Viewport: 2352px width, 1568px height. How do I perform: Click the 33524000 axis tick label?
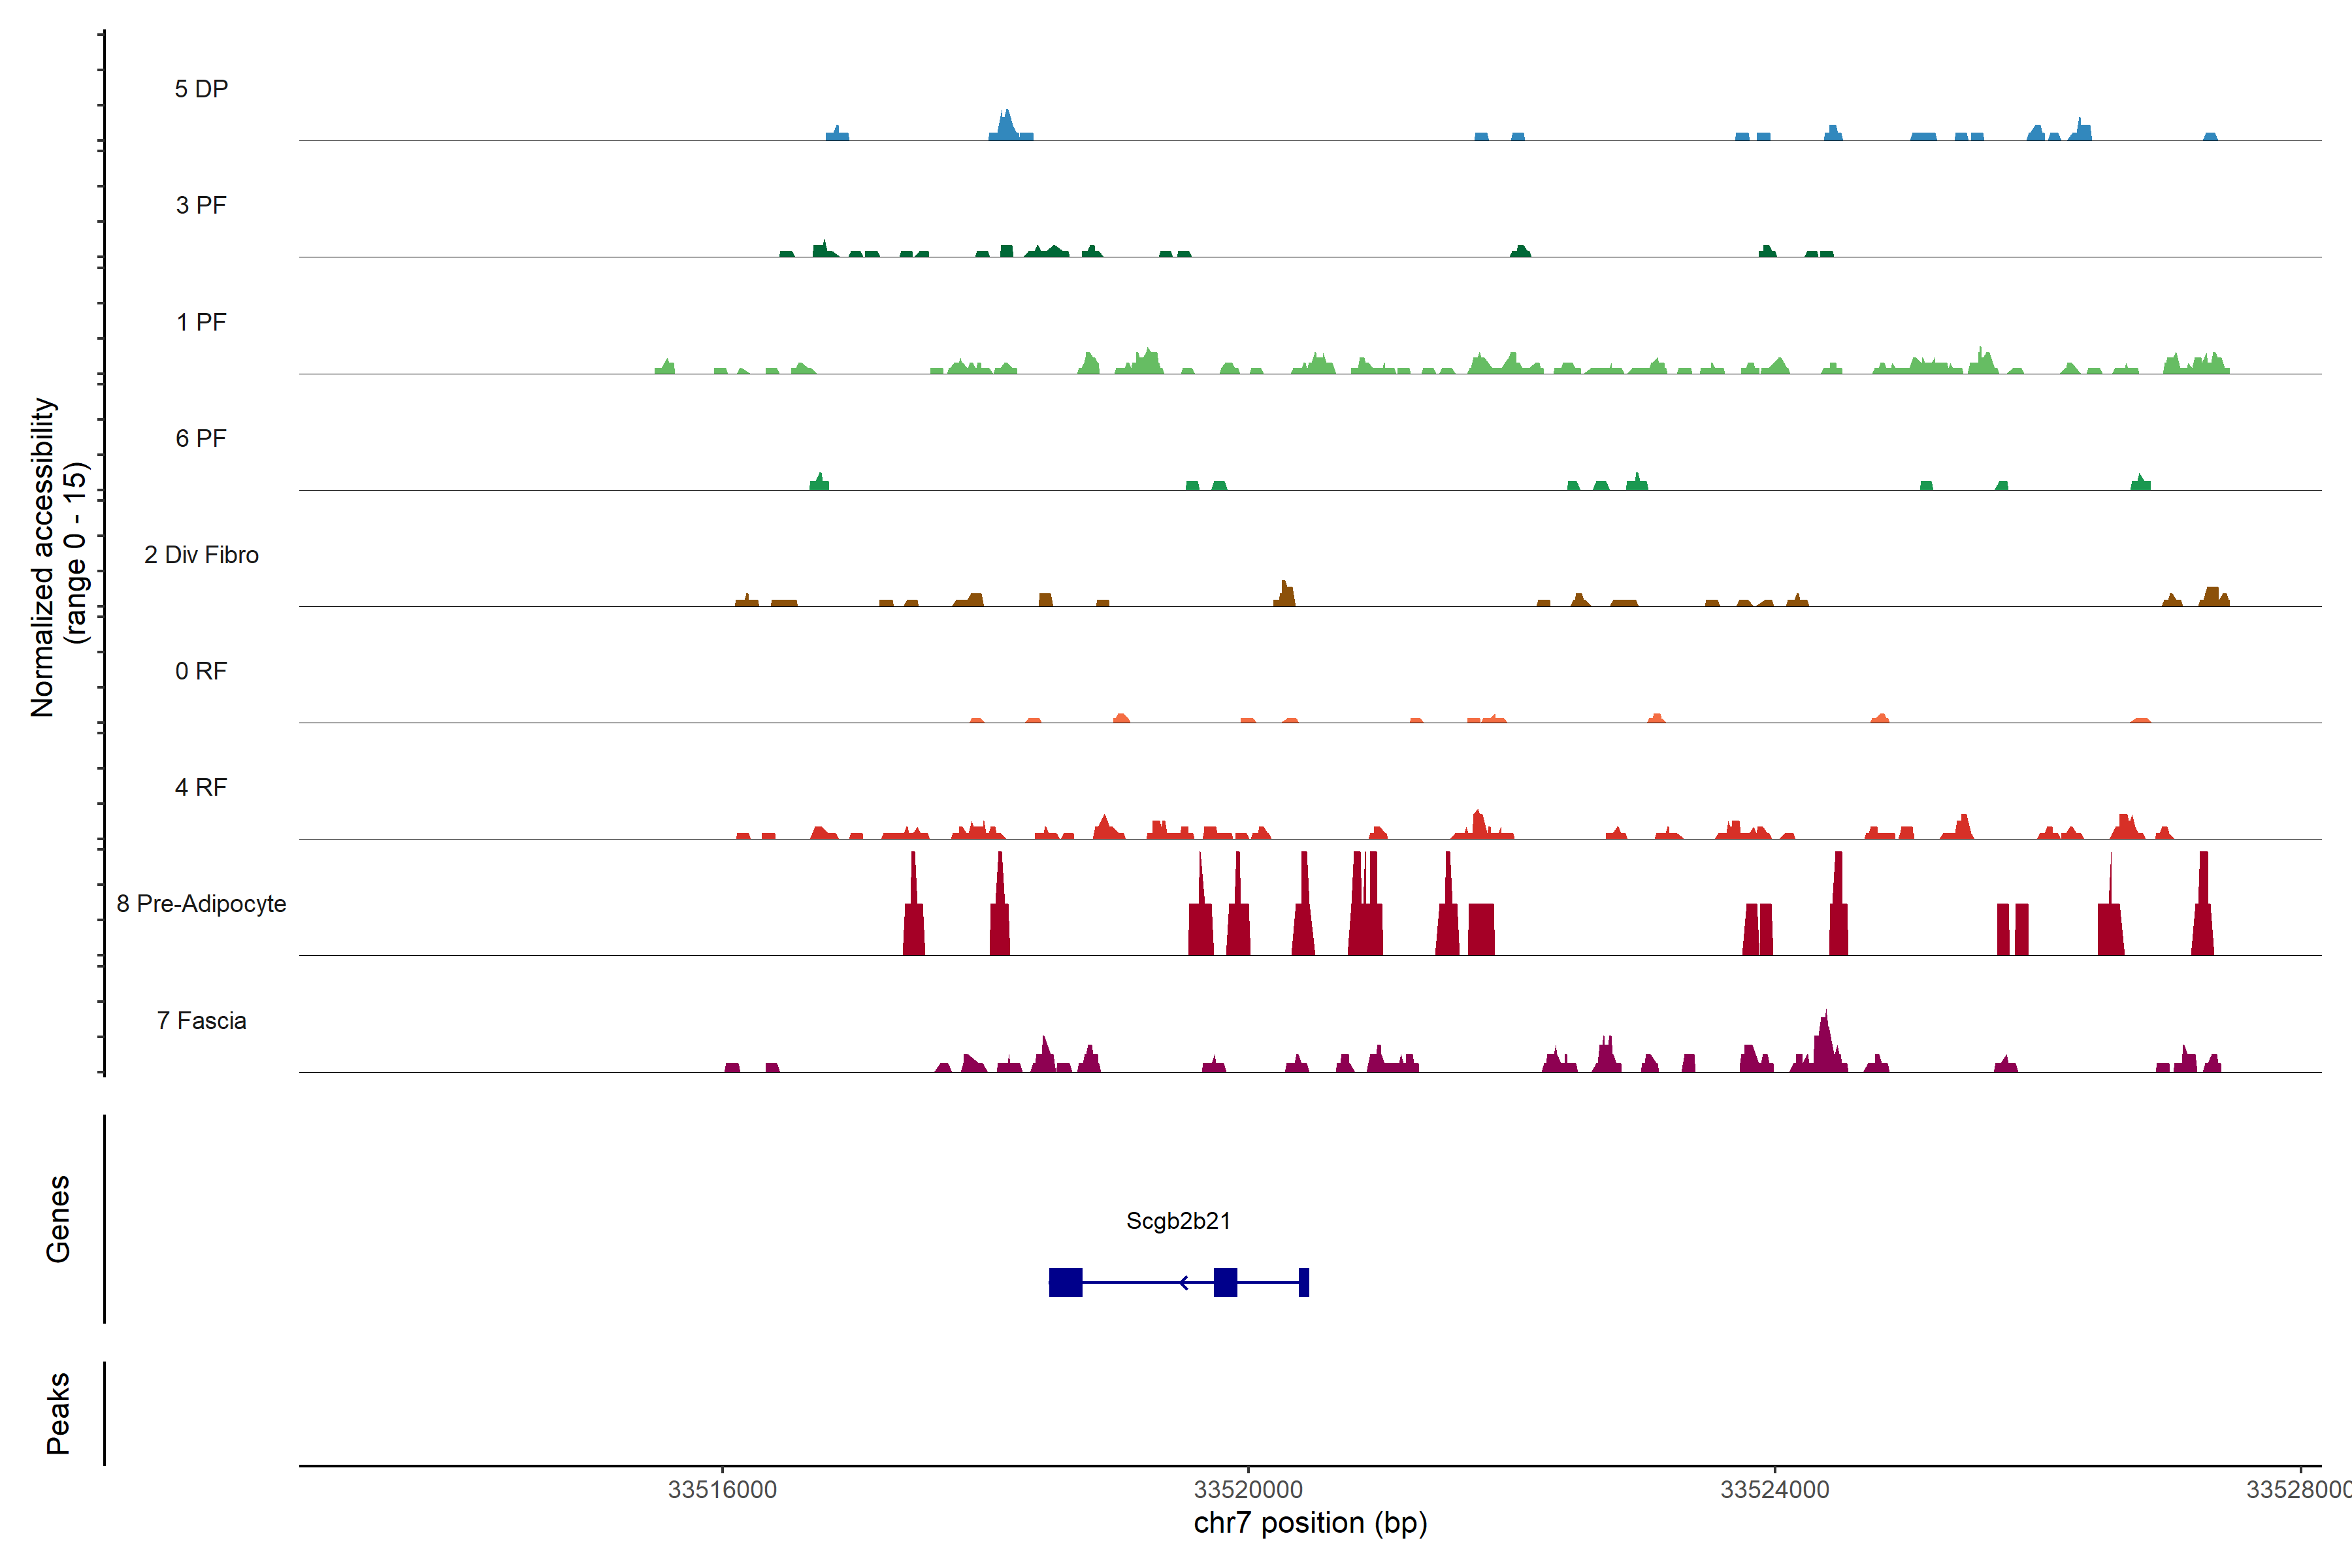(x=1774, y=1489)
